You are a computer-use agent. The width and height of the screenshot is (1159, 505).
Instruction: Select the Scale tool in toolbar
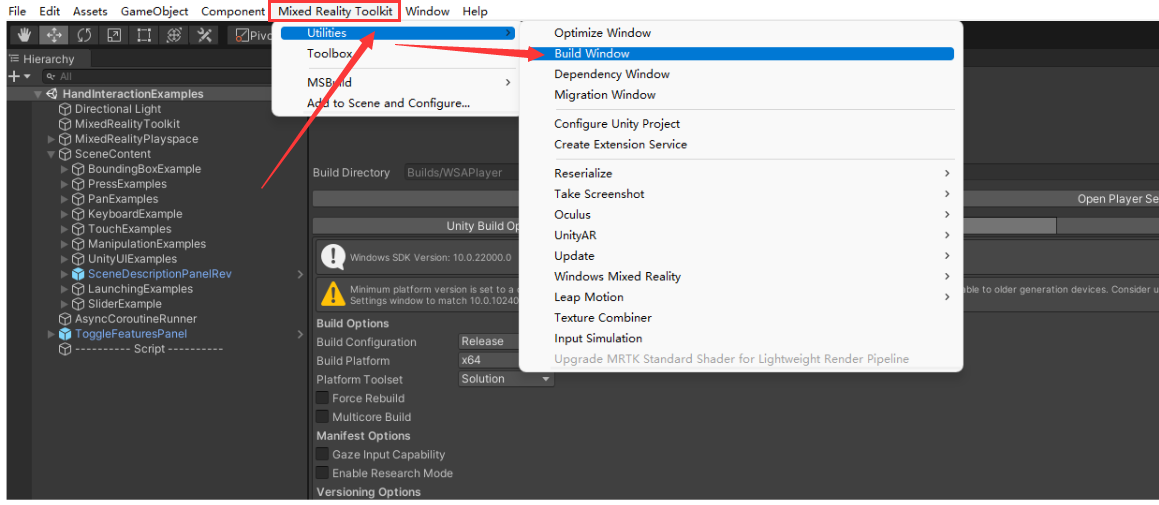(x=114, y=35)
